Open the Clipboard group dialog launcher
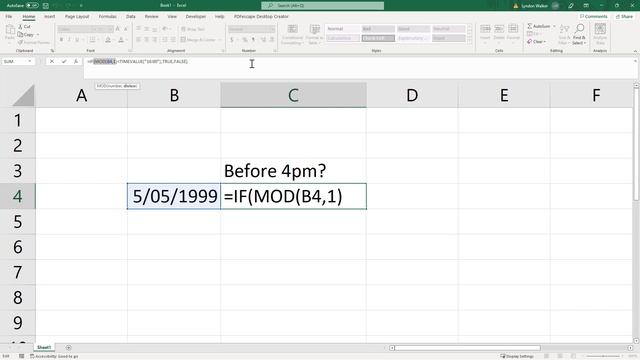This screenshot has height=360, width=640. 52,51
